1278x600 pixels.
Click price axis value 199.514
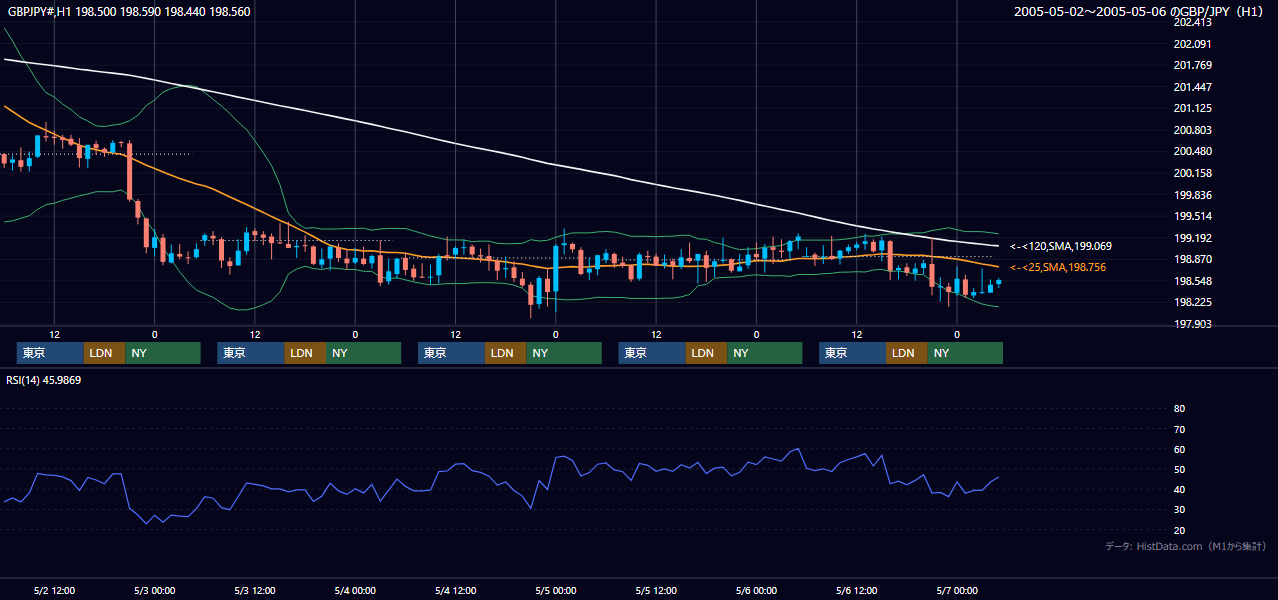click(1193, 216)
